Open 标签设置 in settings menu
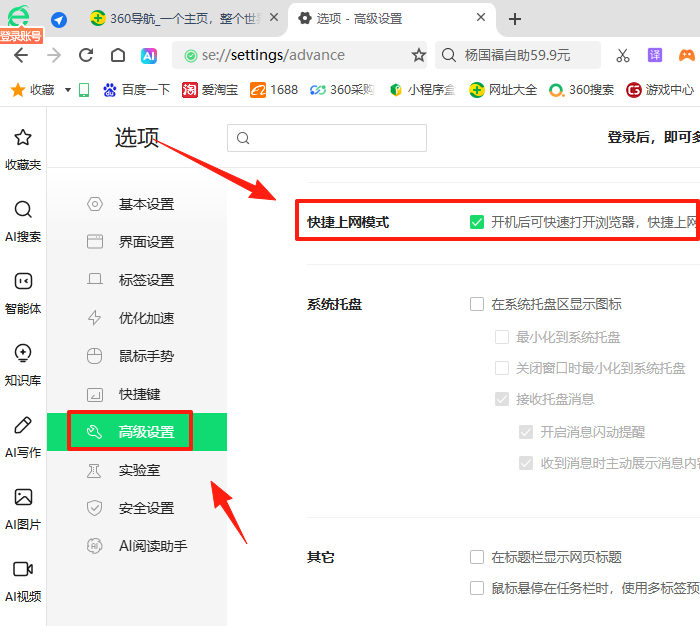The height and width of the screenshot is (626, 700). 137,280
